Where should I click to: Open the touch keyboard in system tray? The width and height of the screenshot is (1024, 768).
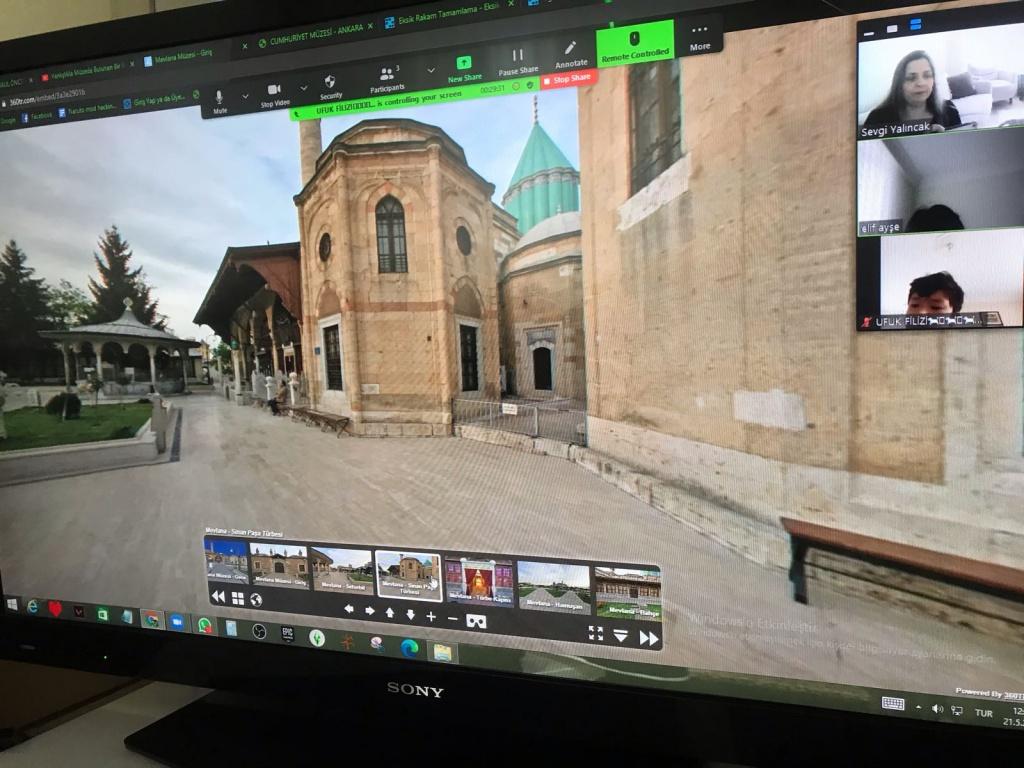(893, 703)
